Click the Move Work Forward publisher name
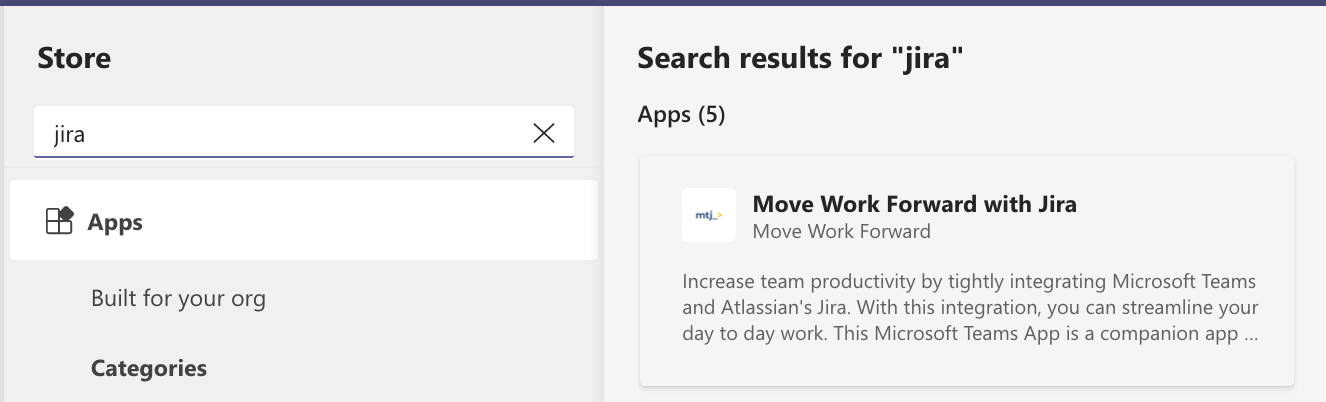 pos(841,232)
